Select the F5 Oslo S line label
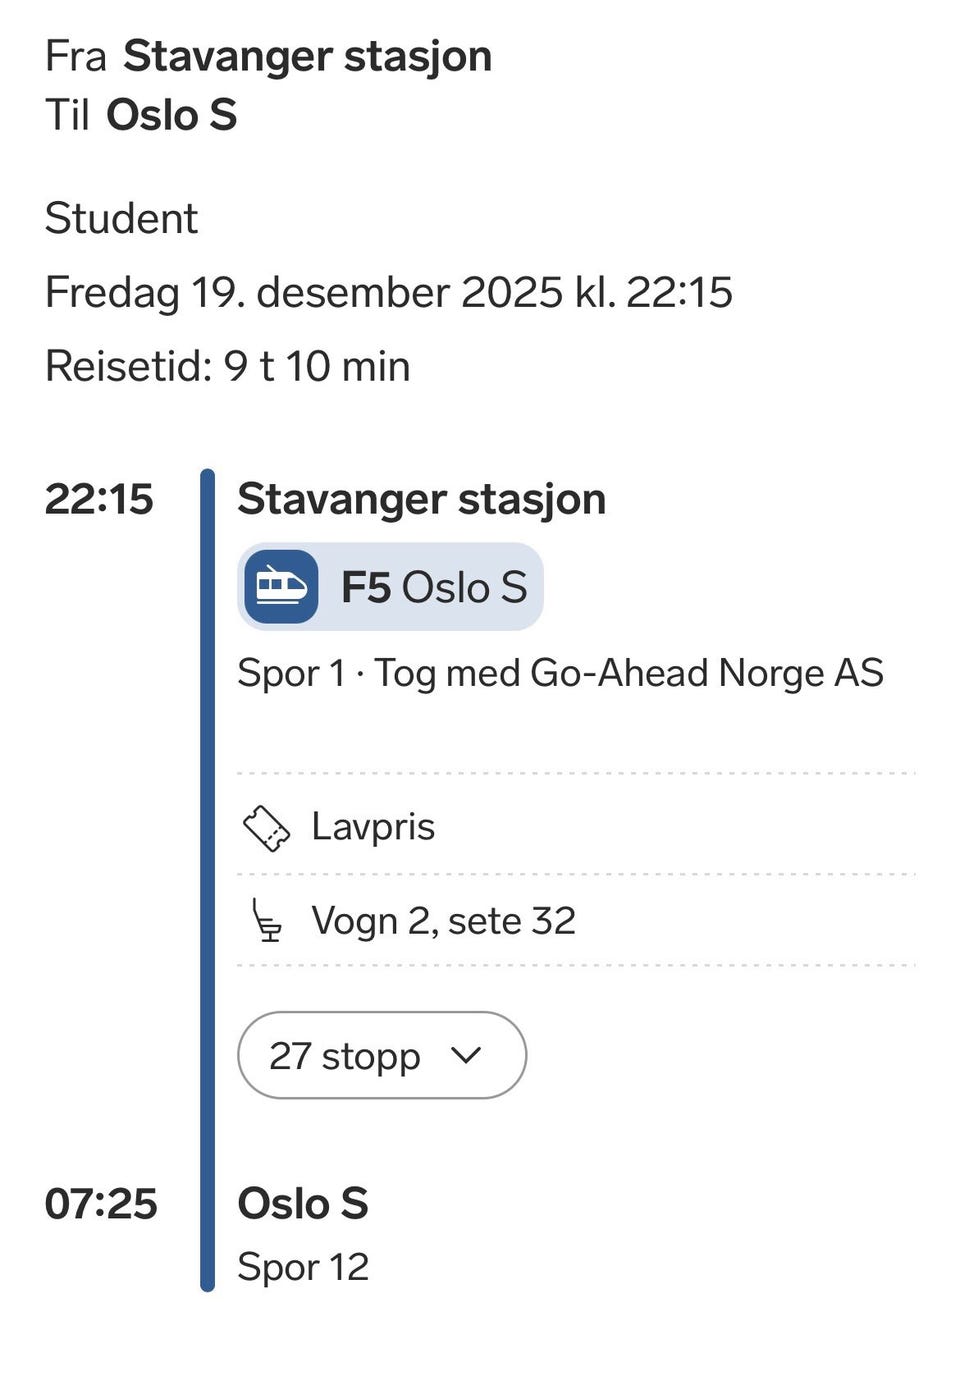 434,588
